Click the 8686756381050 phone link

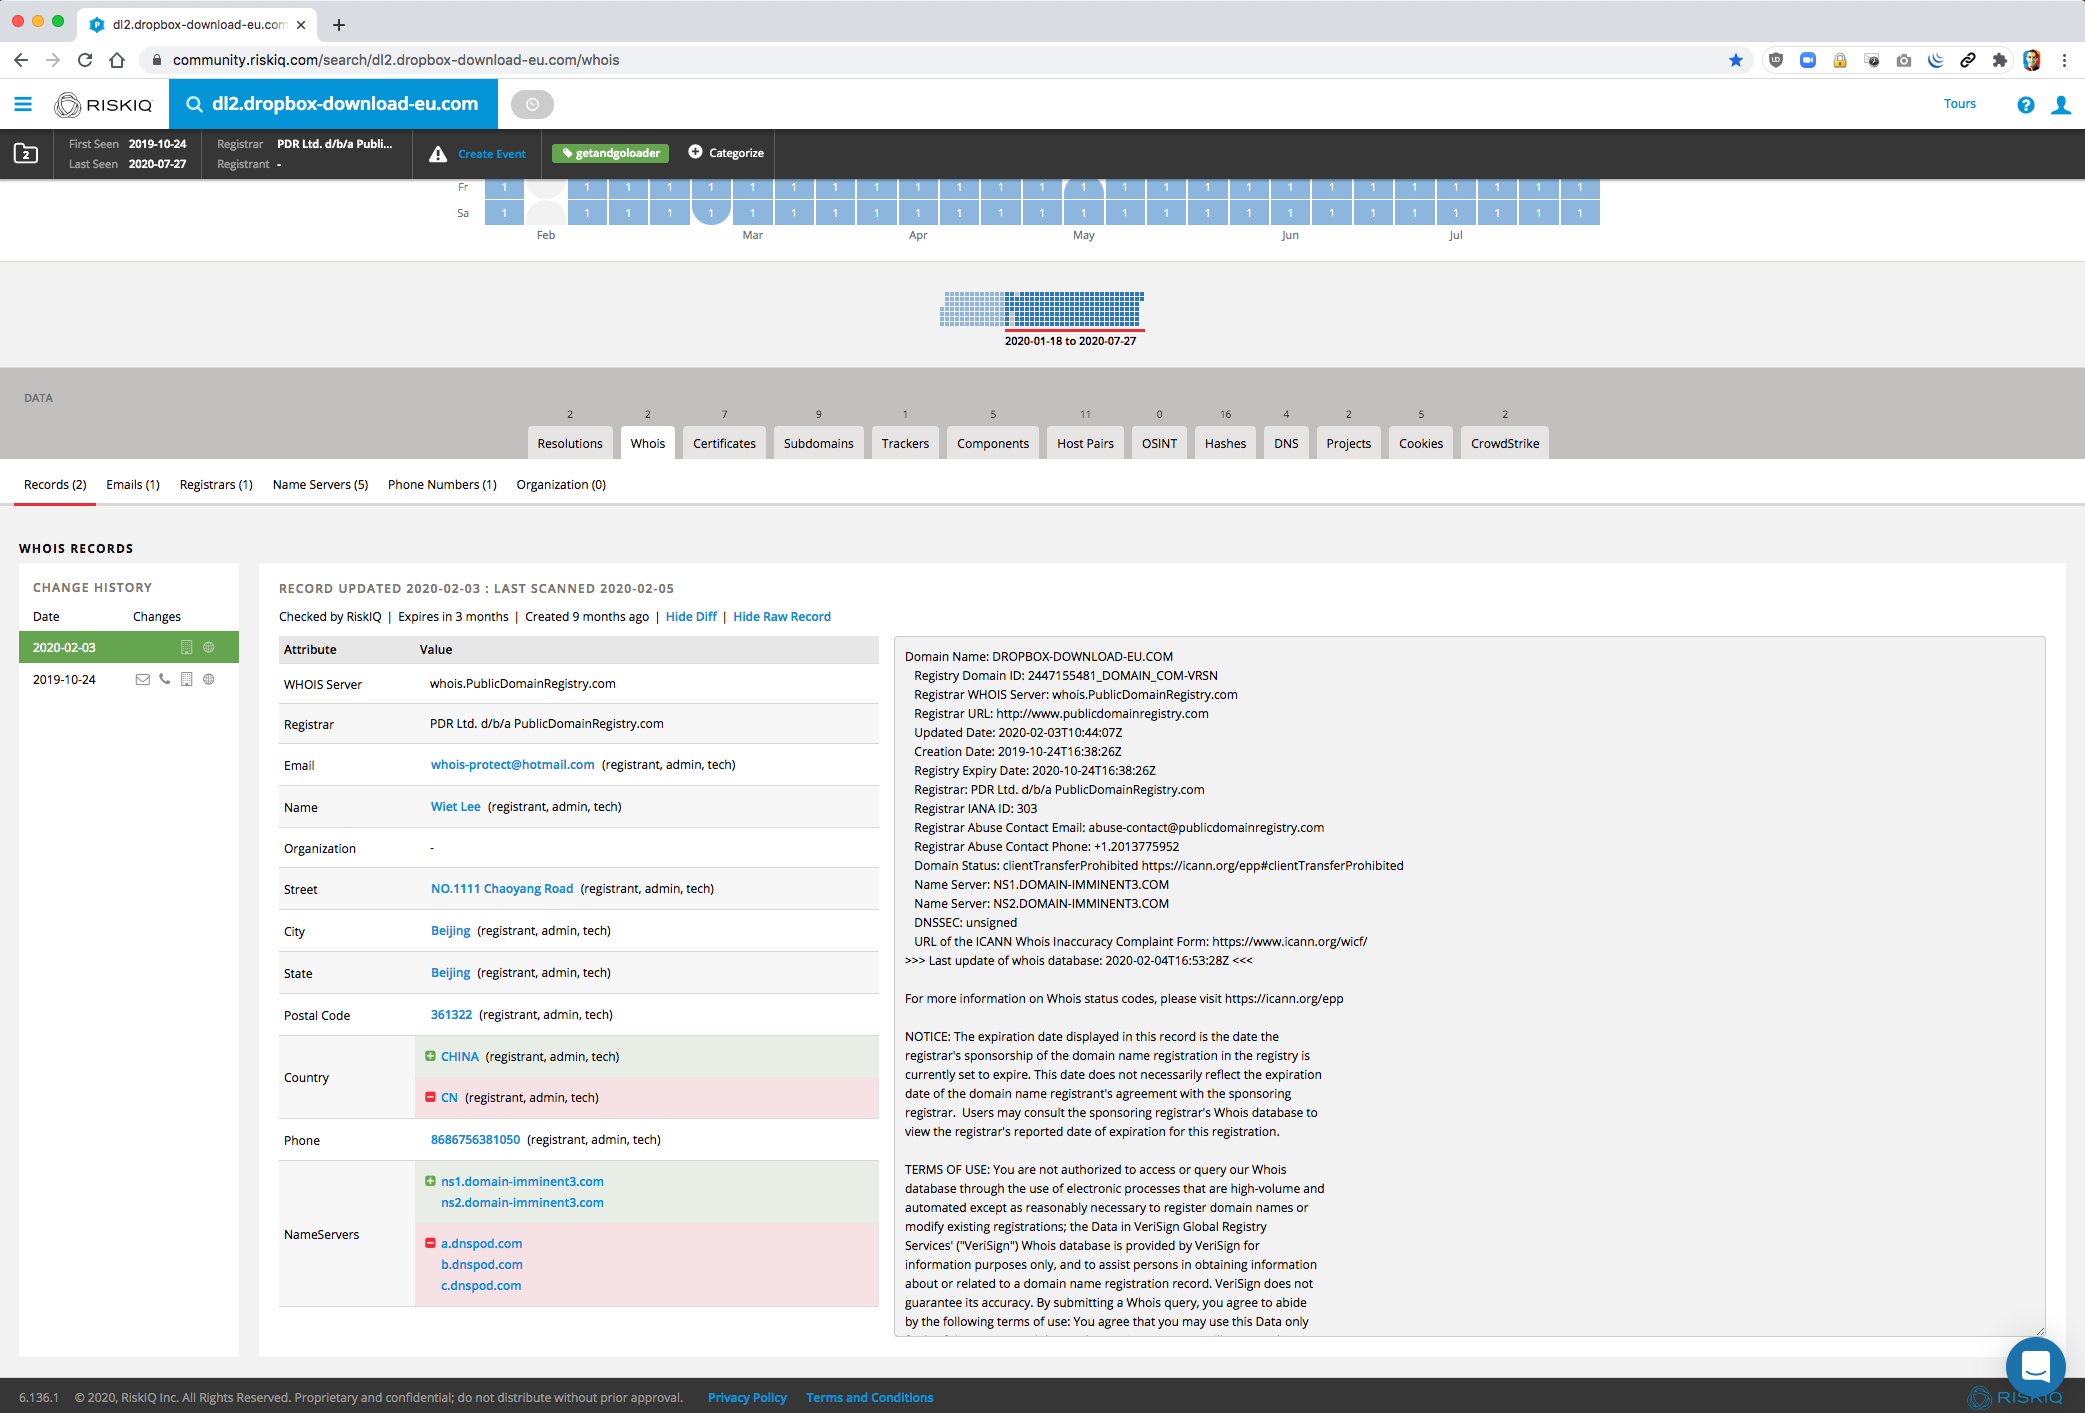[x=476, y=1140]
